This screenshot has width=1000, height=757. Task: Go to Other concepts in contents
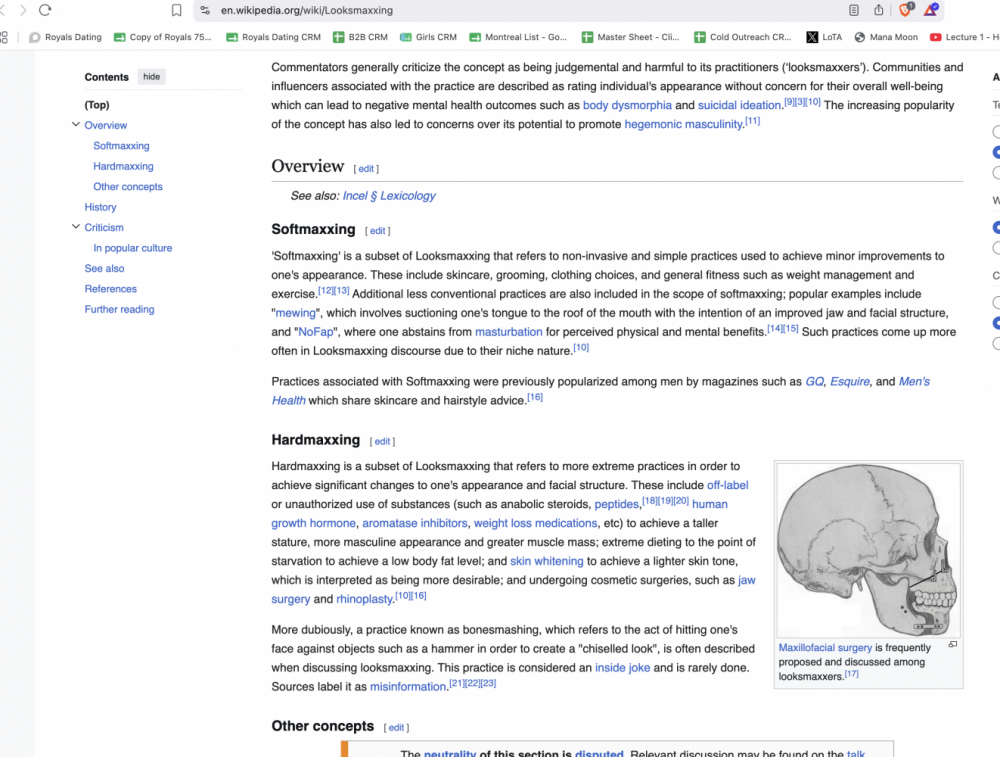coord(128,186)
